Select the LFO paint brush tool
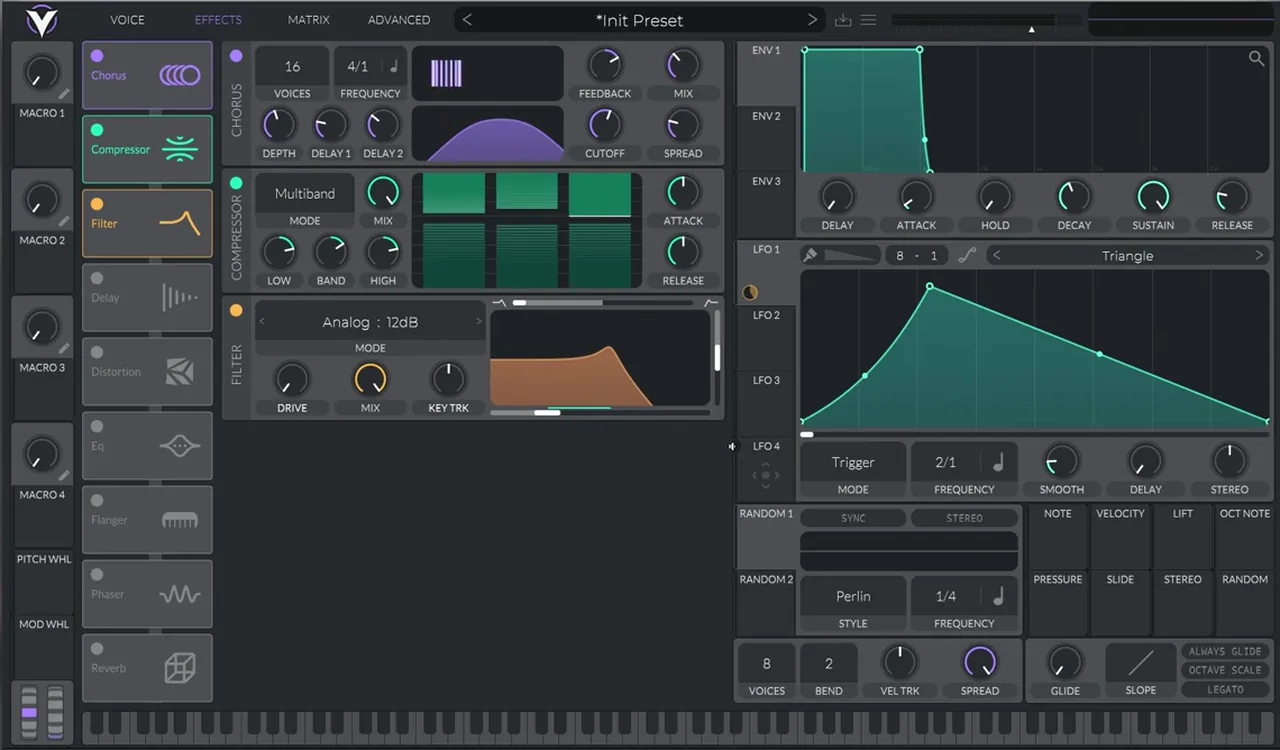 [x=810, y=256]
